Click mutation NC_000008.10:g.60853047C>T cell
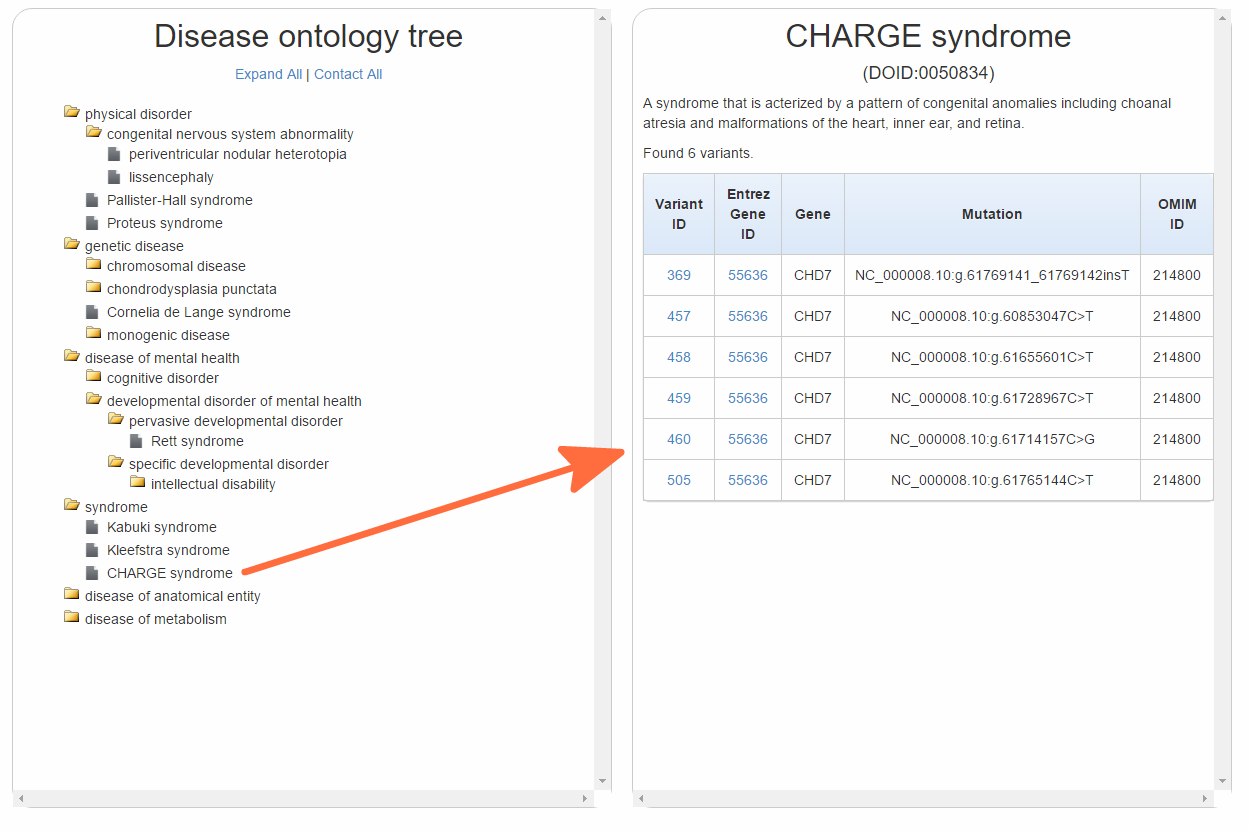 tap(992, 316)
